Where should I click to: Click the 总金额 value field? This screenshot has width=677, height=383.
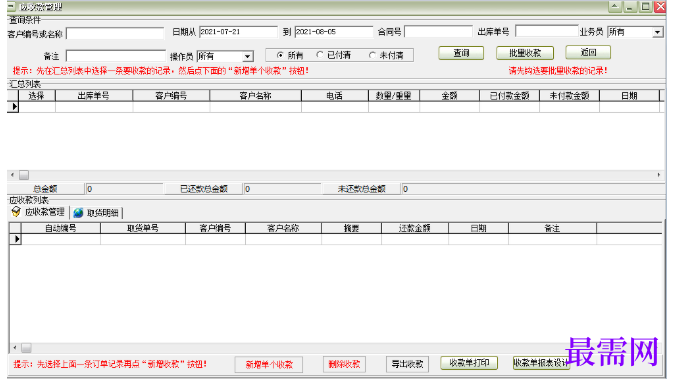tap(124, 189)
